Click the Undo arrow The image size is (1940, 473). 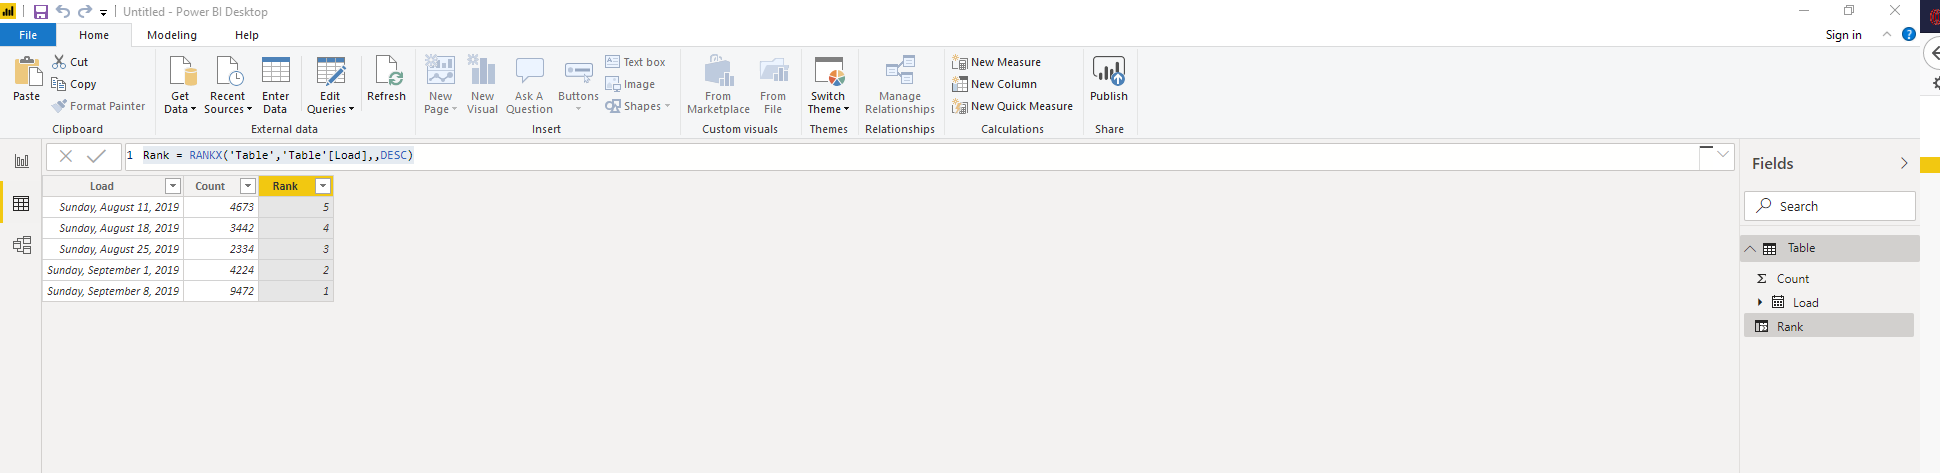[x=63, y=12]
